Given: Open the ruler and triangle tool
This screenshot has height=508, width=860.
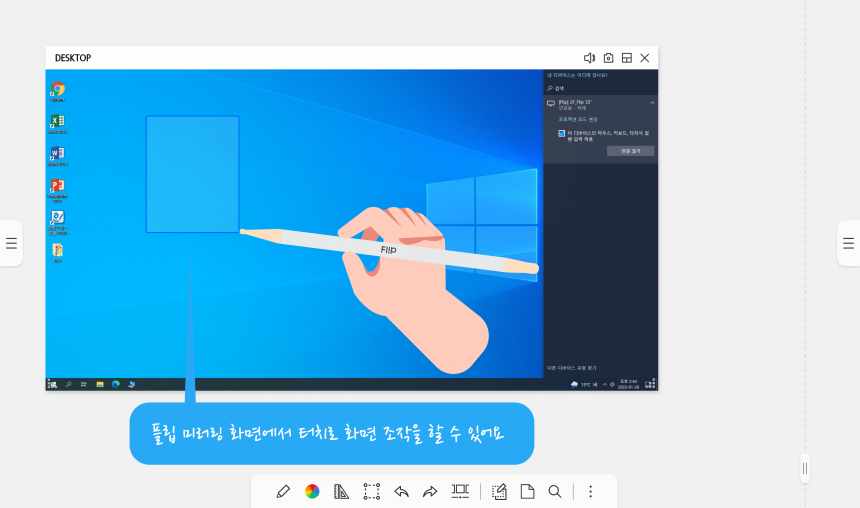Looking at the screenshot, I should 341,492.
